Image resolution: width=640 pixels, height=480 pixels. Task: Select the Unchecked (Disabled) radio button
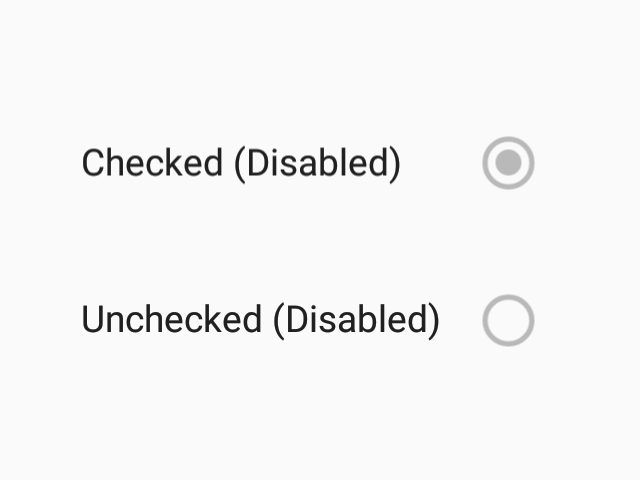(x=508, y=321)
